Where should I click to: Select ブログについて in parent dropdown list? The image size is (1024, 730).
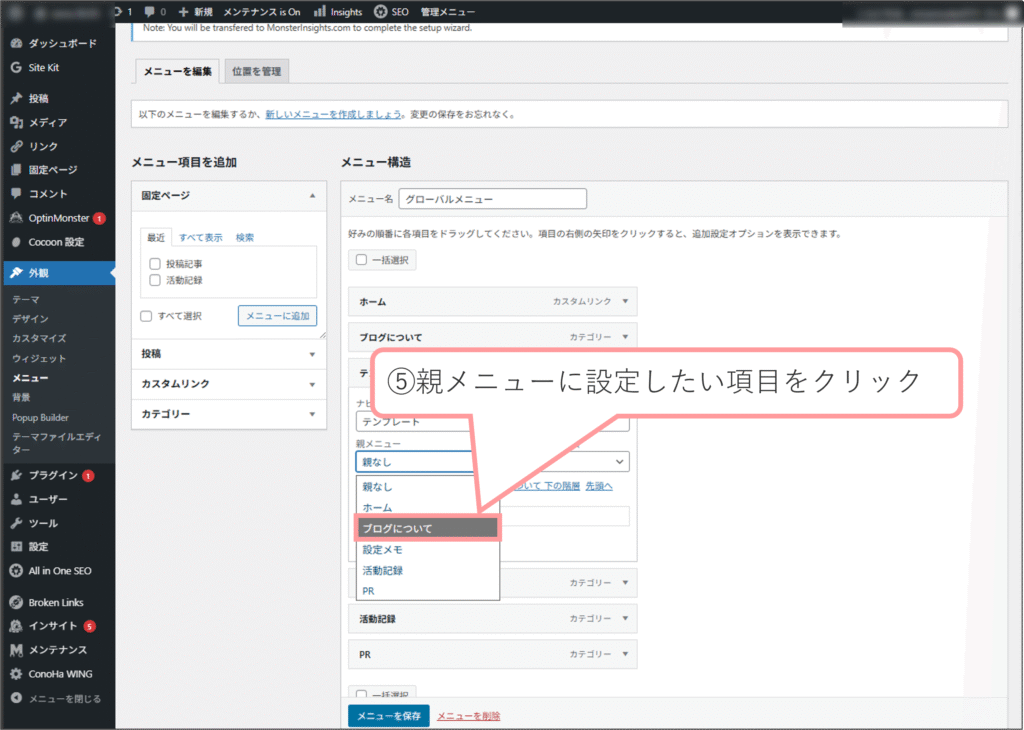427,528
